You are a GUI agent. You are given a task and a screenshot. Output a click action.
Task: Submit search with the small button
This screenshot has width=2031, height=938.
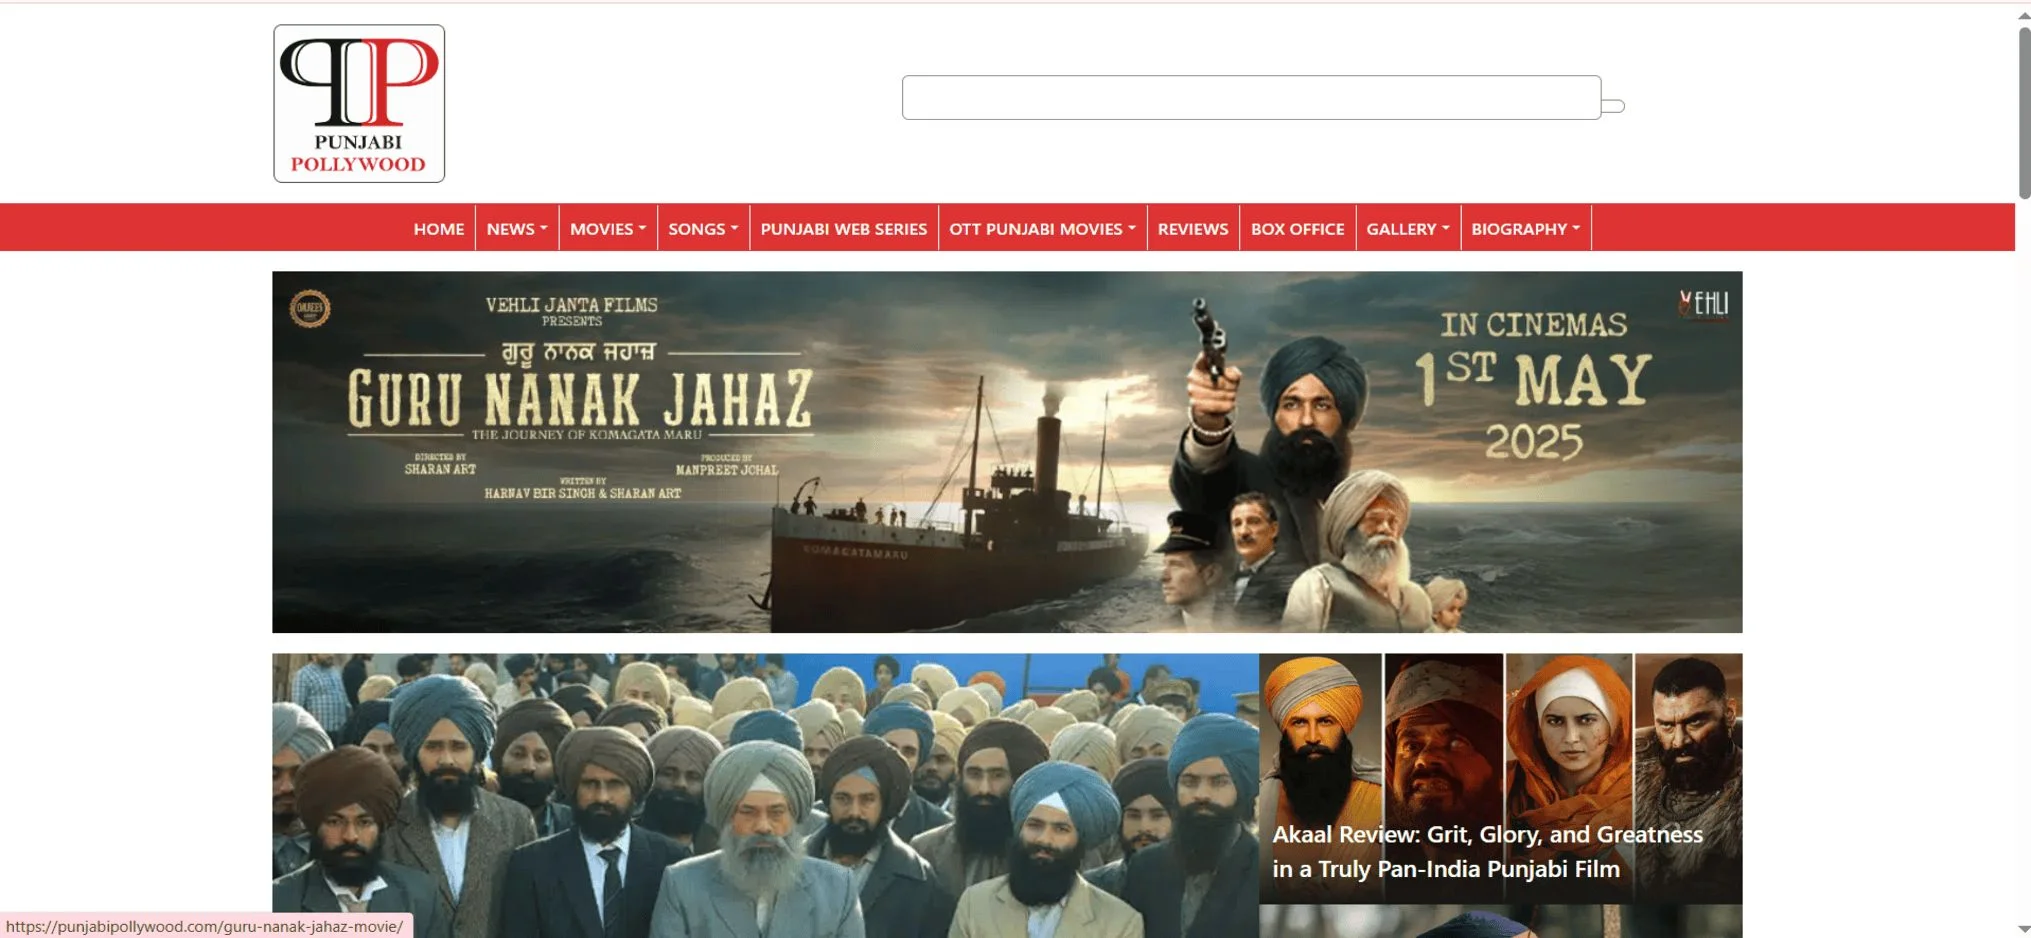[x=1613, y=106]
